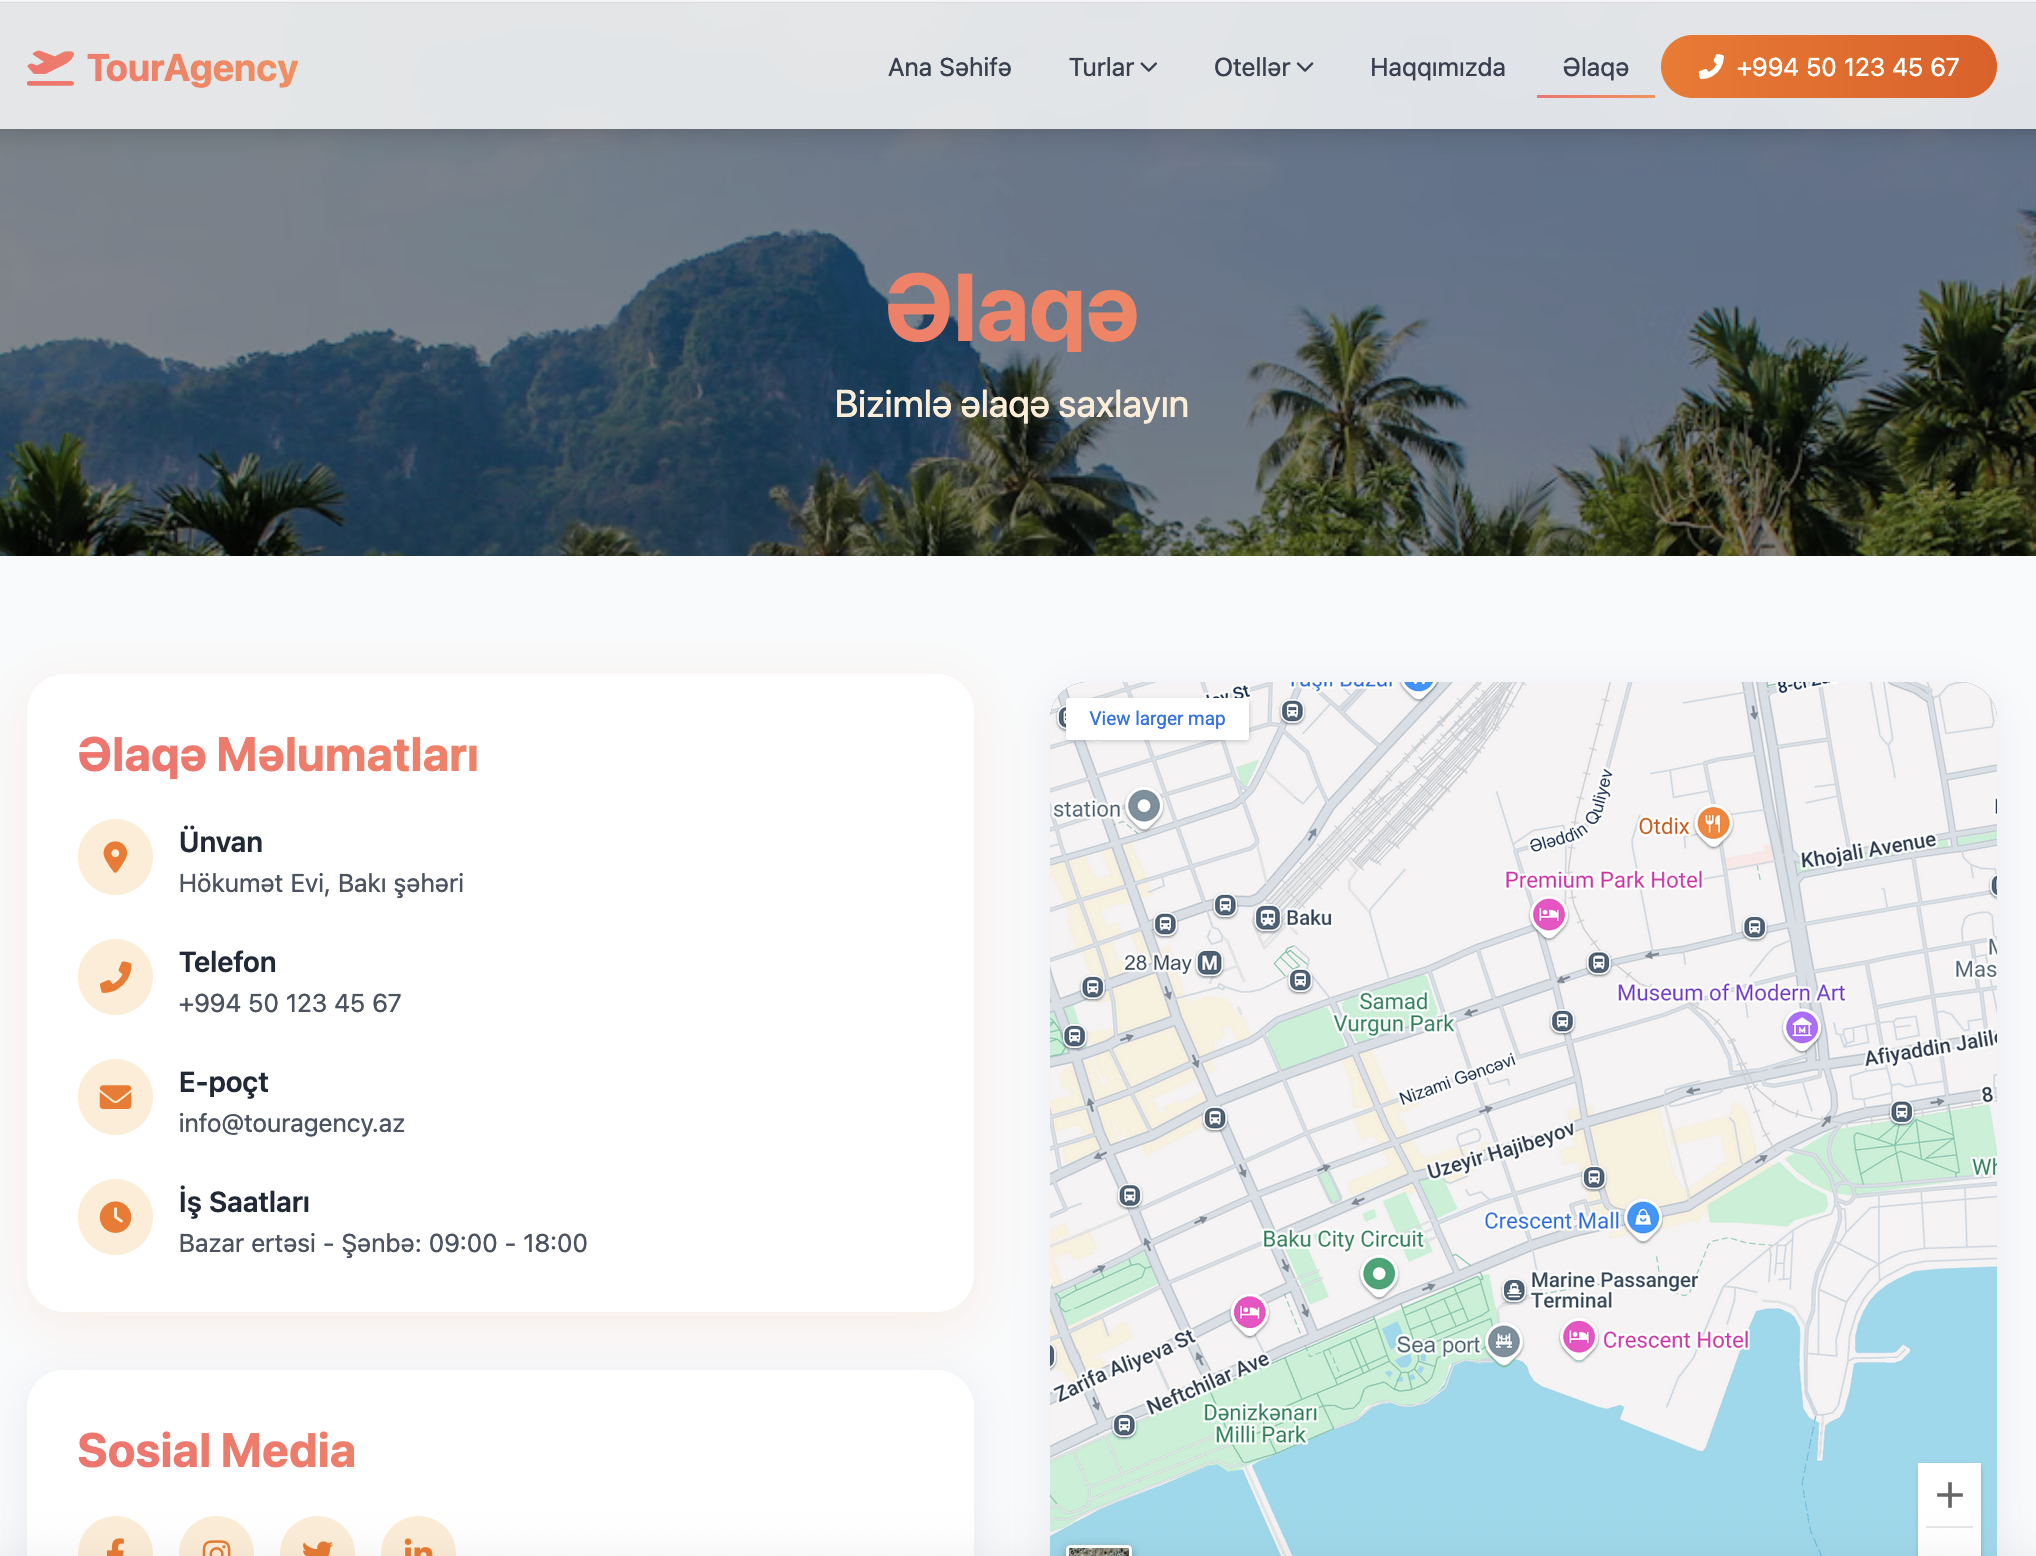Zoom in the map with plus button
This screenshot has width=2036, height=1556.
(1949, 1496)
